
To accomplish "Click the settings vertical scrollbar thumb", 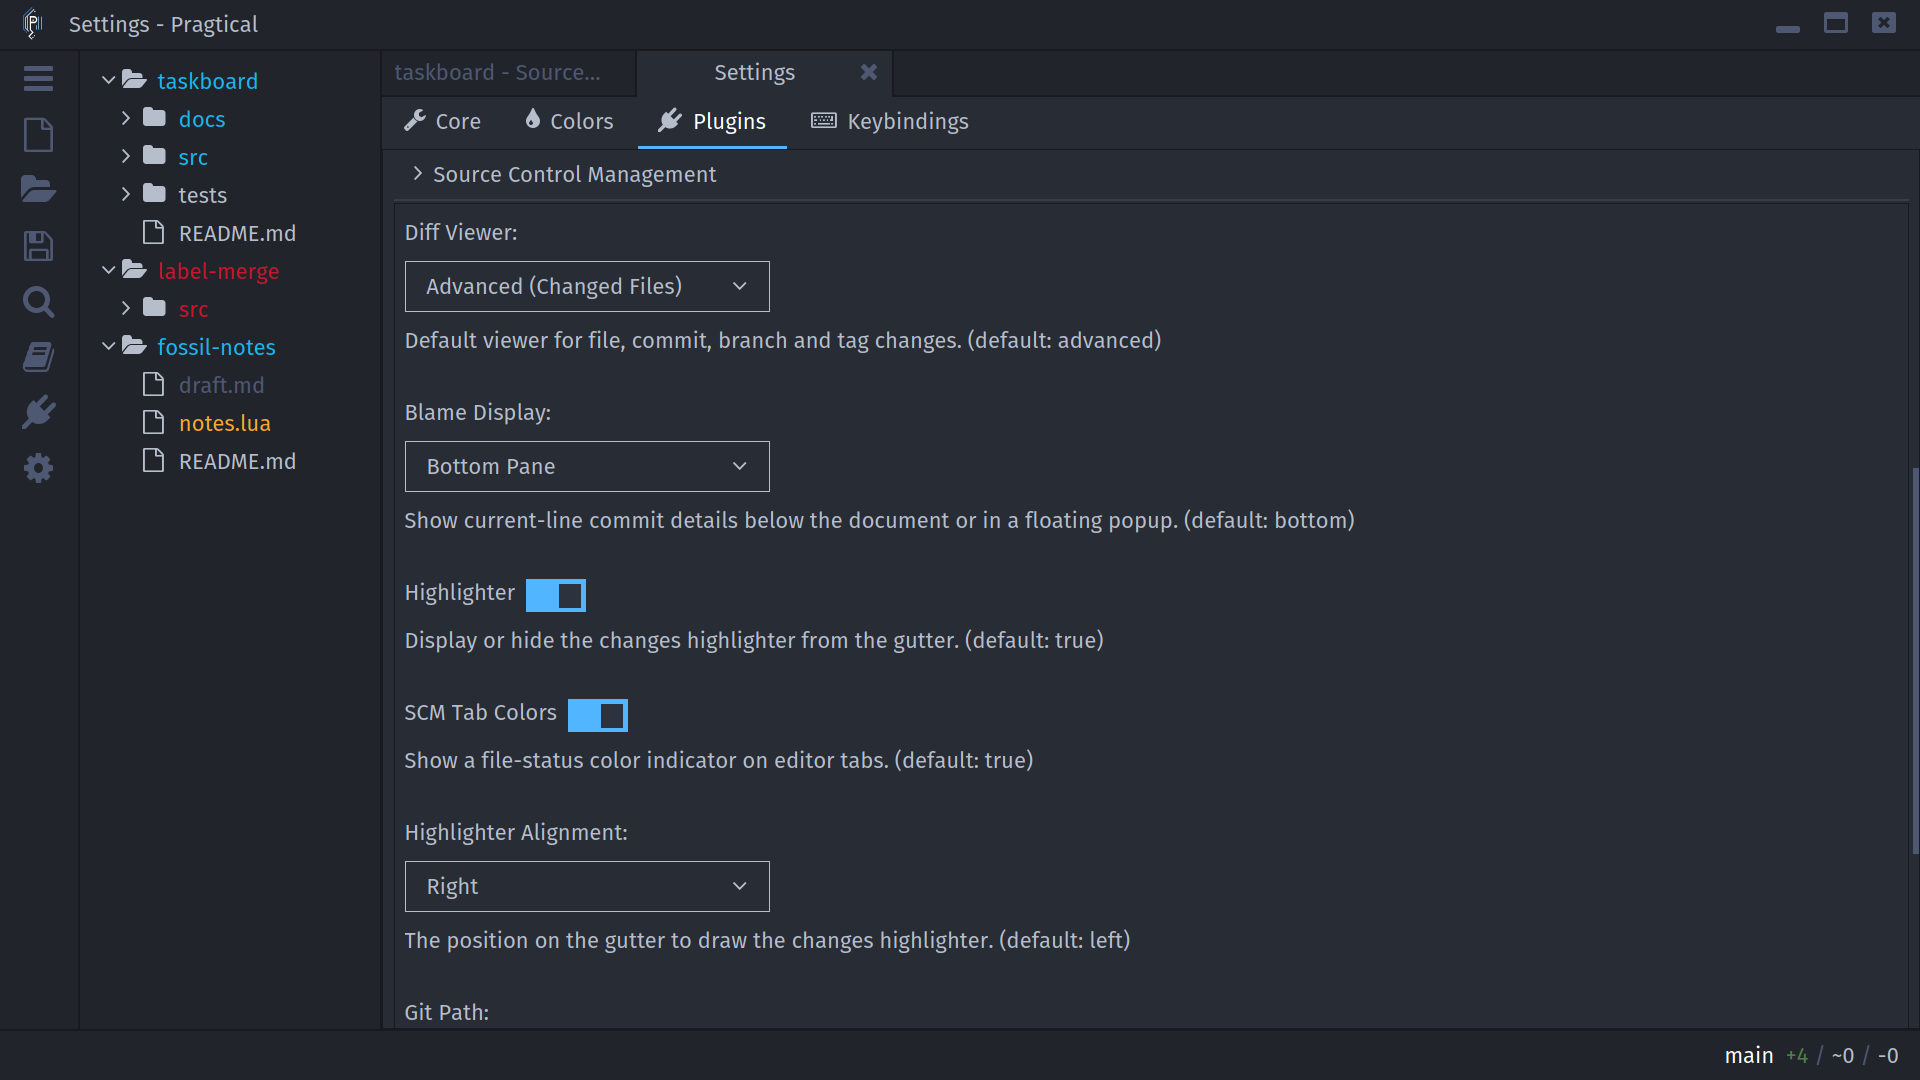I will 1915,660.
